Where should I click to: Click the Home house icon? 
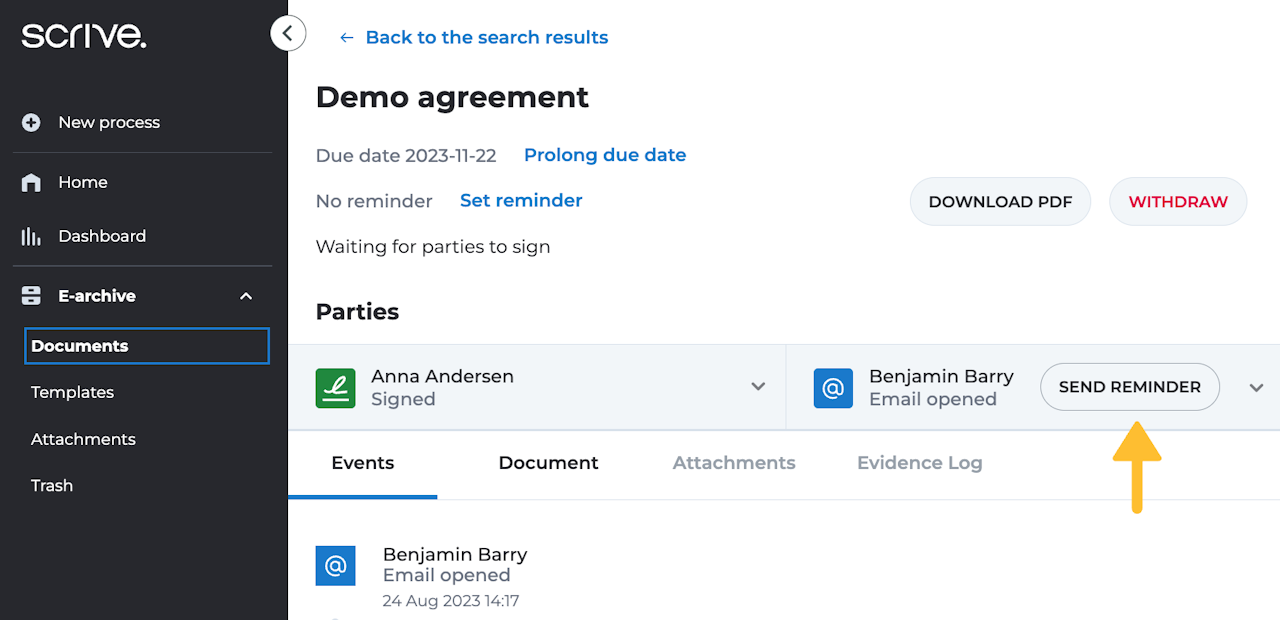[31, 182]
